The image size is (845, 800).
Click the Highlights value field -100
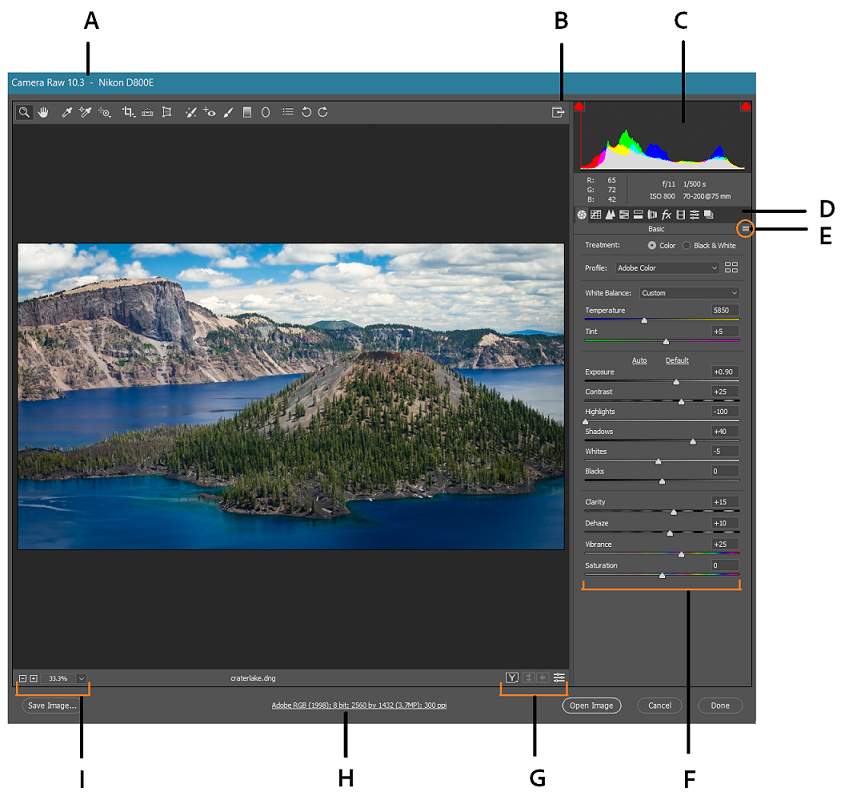click(725, 411)
